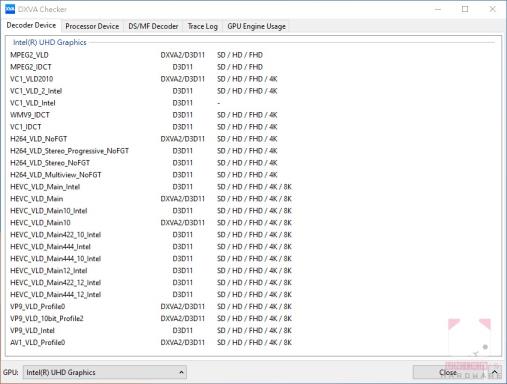Select the VP9_VLD_10bit_Profile2 entry
The image size is (507, 384).
[x=47, y=319]
